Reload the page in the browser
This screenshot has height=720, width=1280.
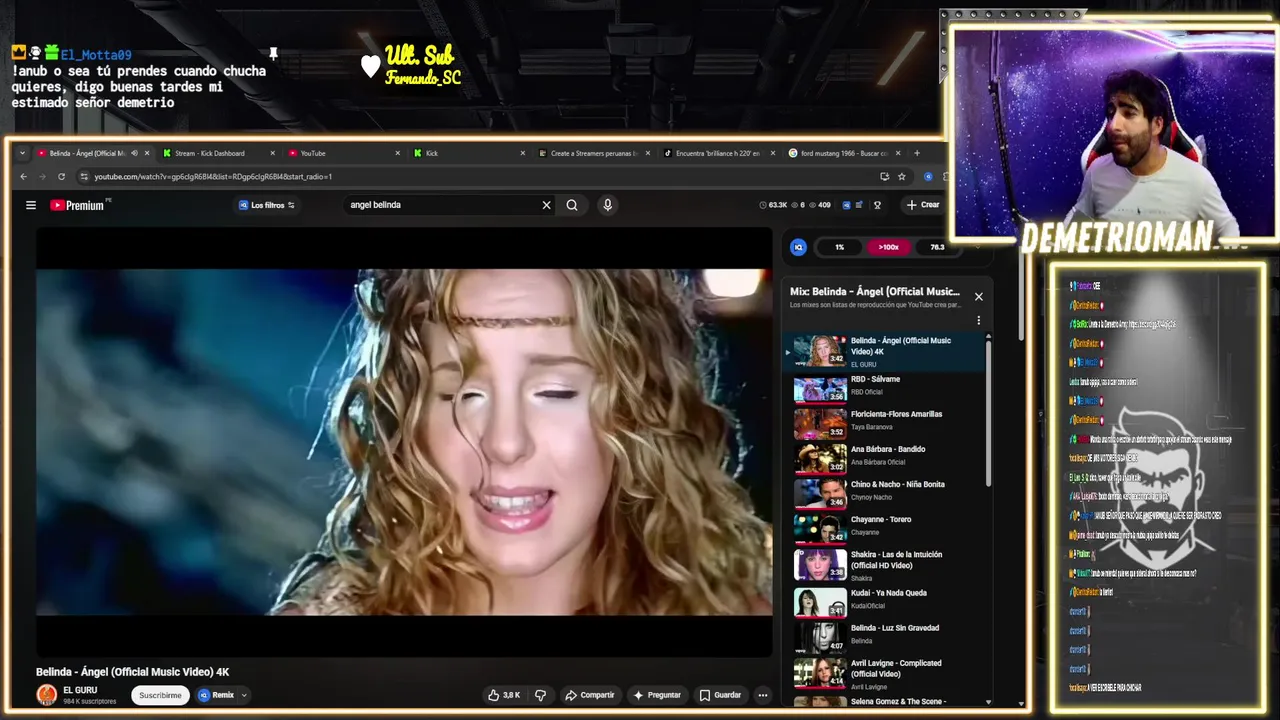[61, 177]
